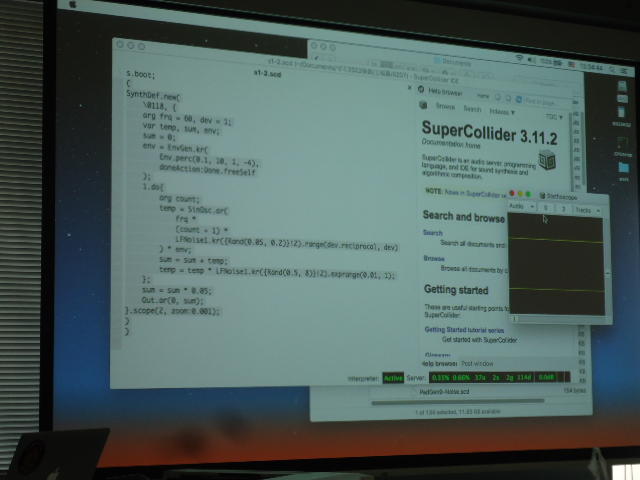This screenshot has height=480, width=640.
Task: Open the Apple menu
Action: [73, 4]
